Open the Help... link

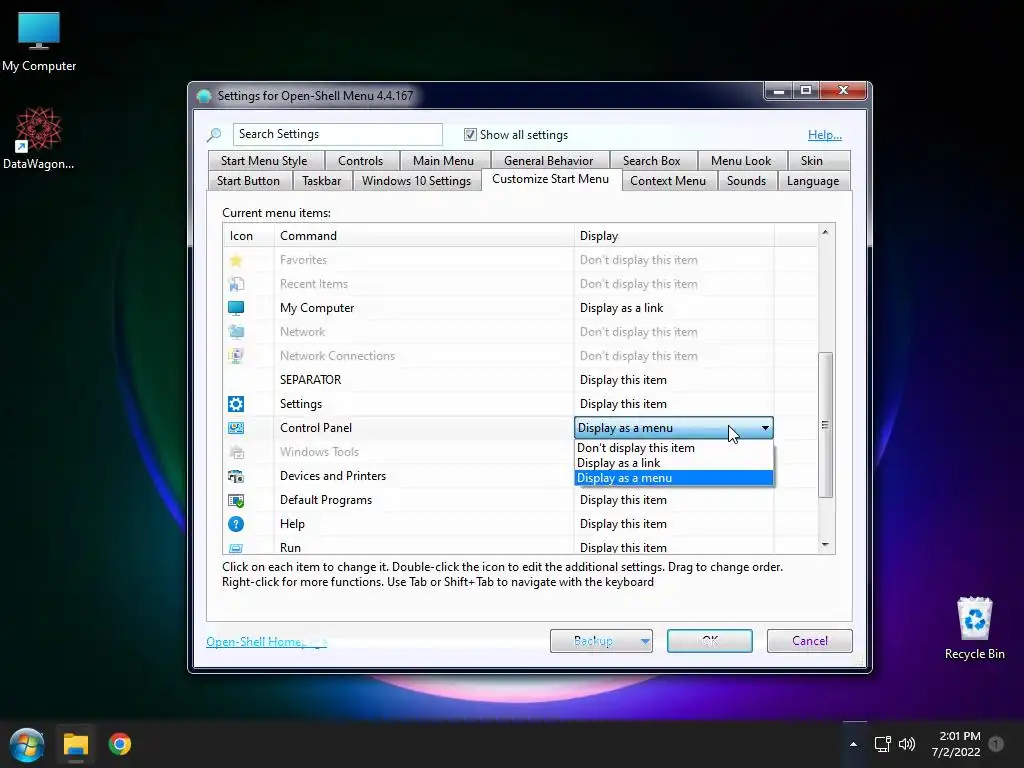click(825, 135)
